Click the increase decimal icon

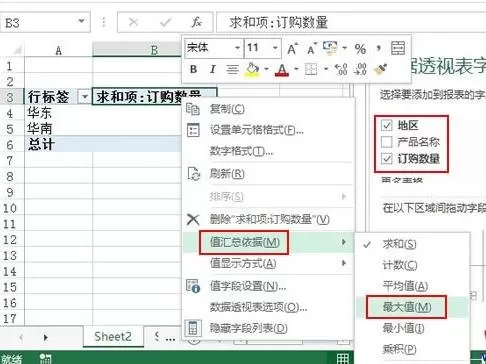click(x=341, y=69)
